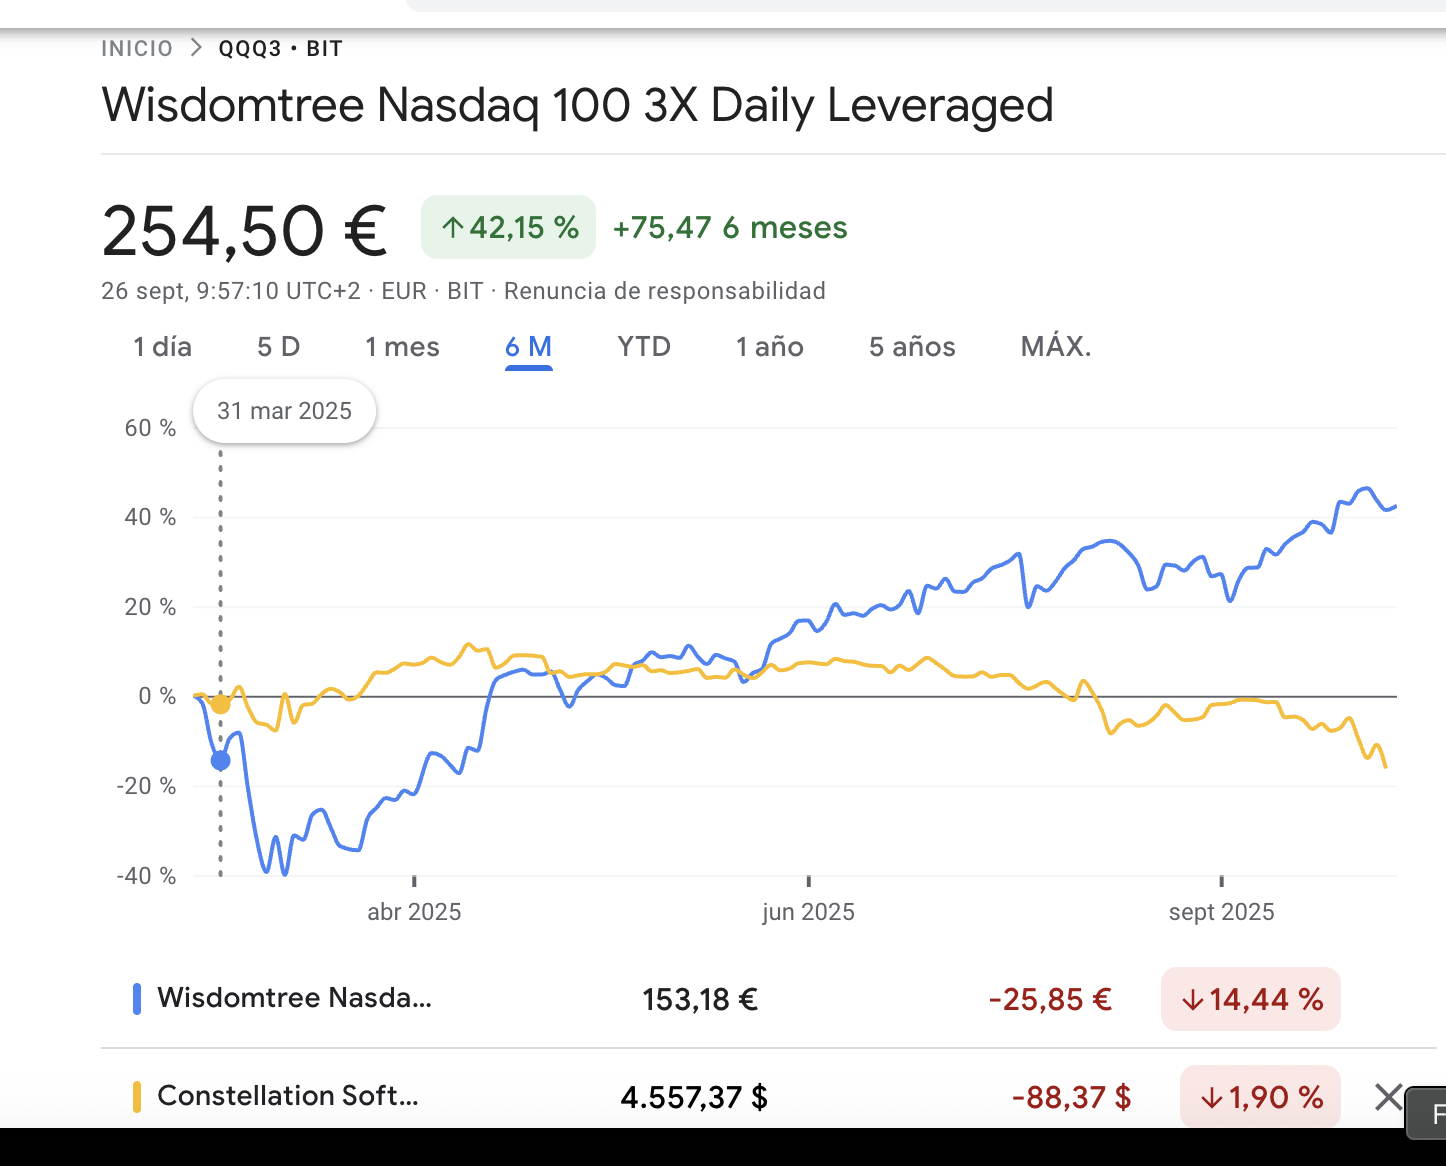Go to the INICIO breadcrumb link

(137, 49)
